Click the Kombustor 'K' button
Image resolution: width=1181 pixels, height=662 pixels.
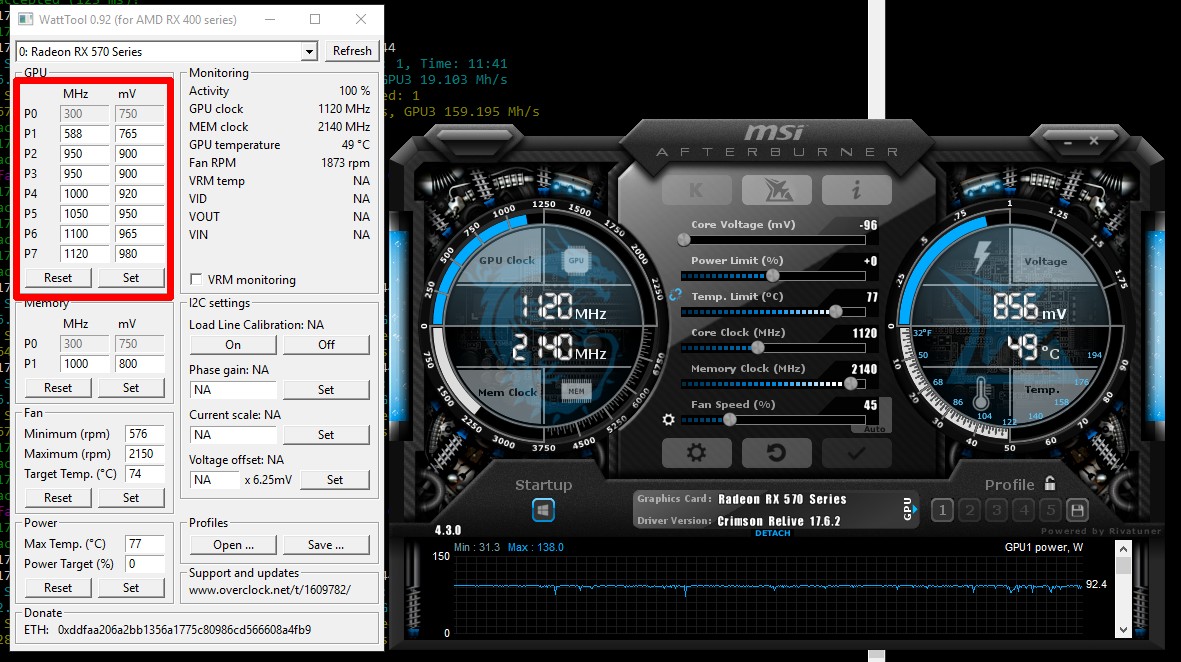click(x=696, y=189)
